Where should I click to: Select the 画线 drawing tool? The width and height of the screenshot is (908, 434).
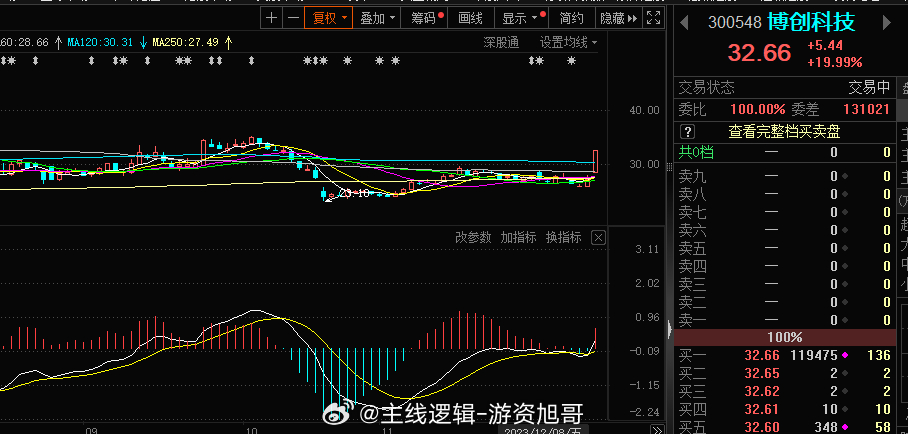470,18
